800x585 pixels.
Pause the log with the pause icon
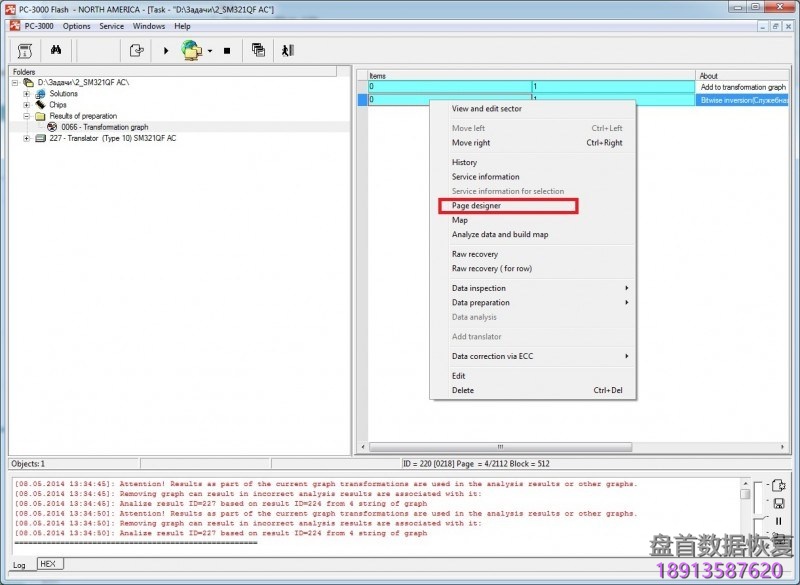coord(778,521)
